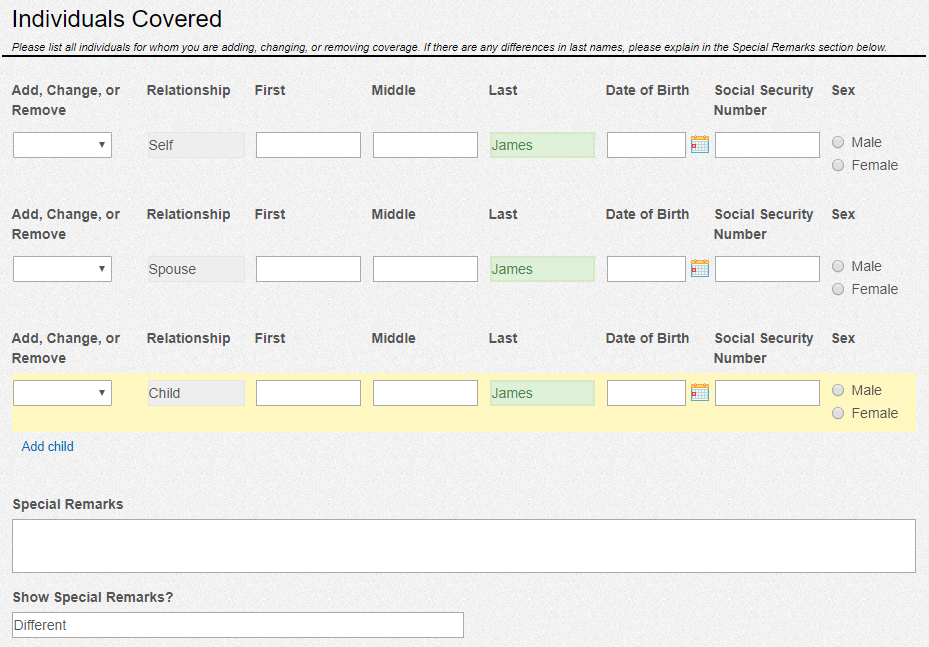
Task: Focus the Date of Birth field for Self
Action: point(646,145)
